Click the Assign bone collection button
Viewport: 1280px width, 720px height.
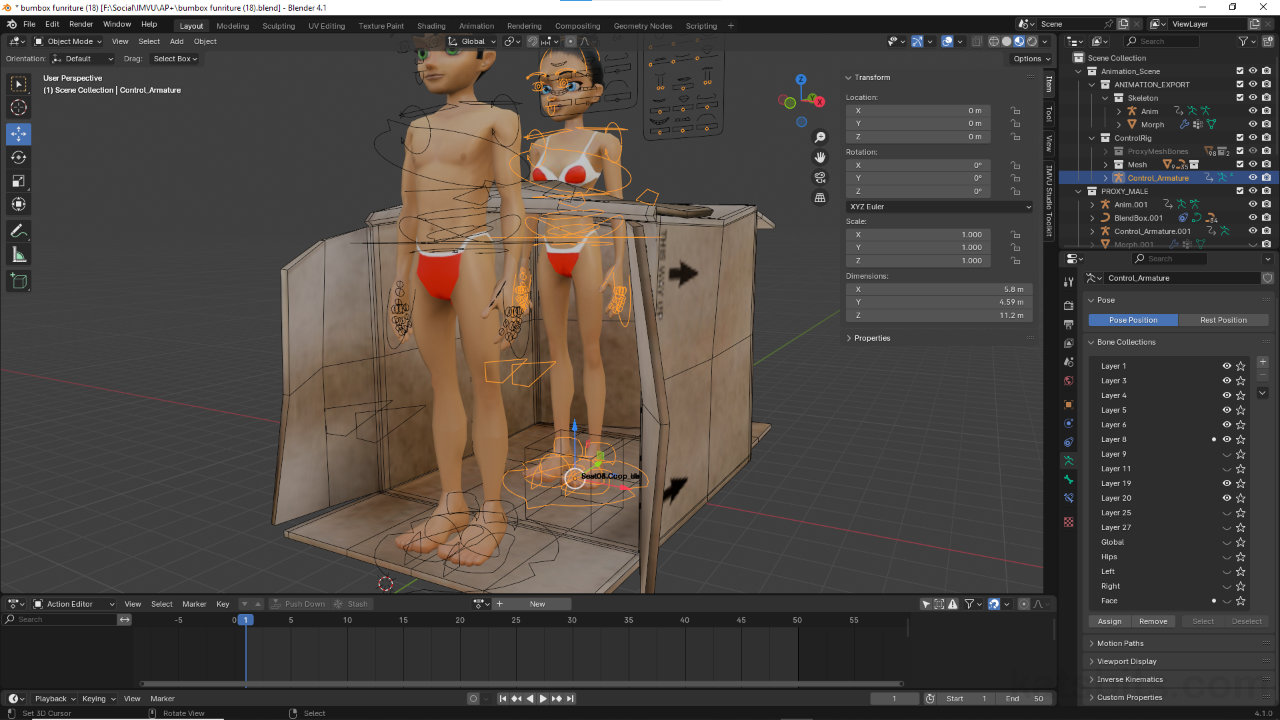coord(1109,621)
